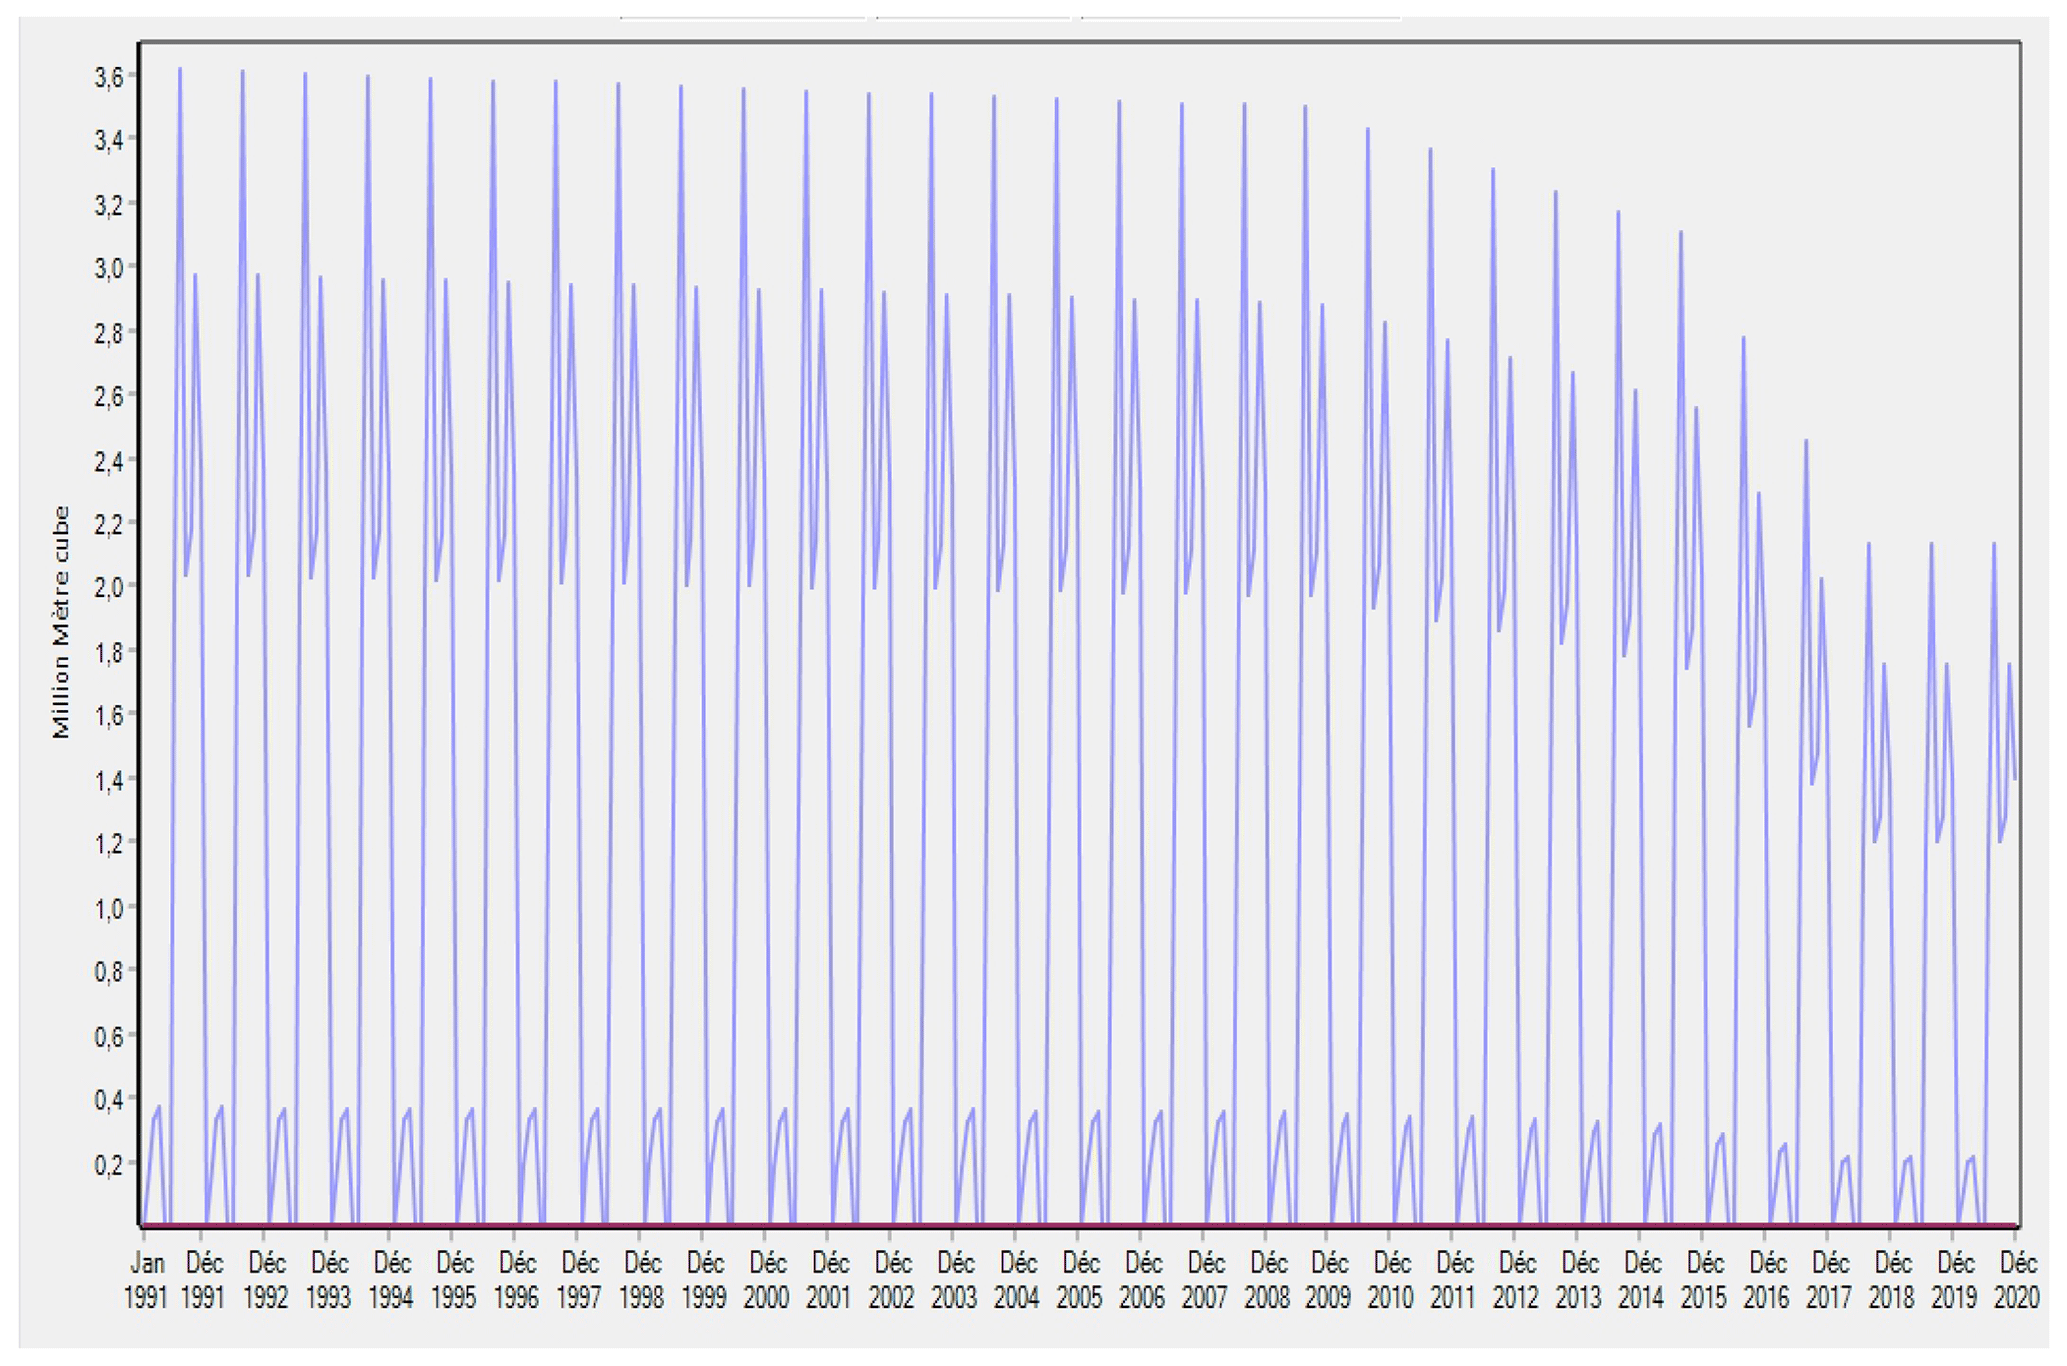Click the first tall peak in 1991
Screen dimensions: 2067x1366
[x=180, y=72]
